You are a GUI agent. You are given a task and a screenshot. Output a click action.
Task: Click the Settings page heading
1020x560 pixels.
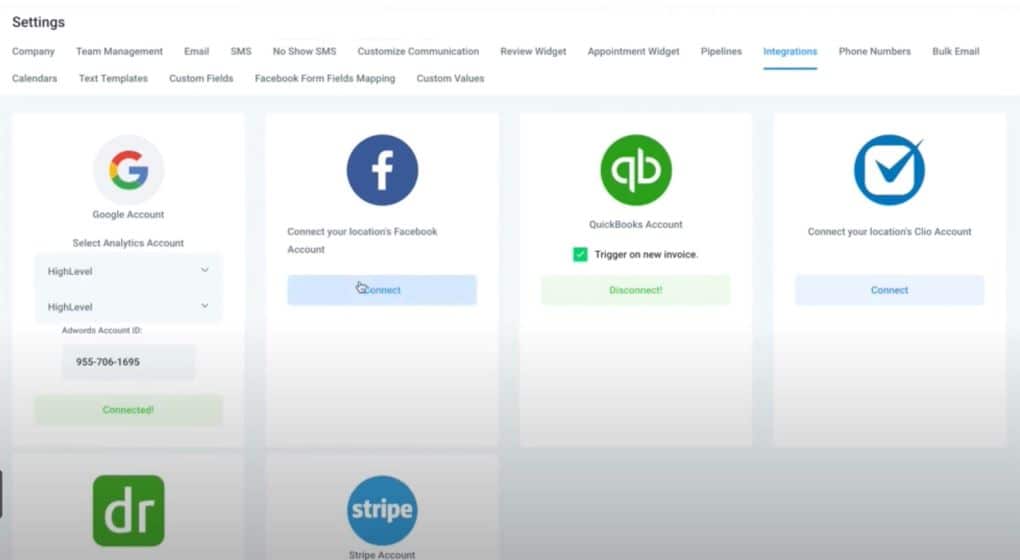[38, 22]
